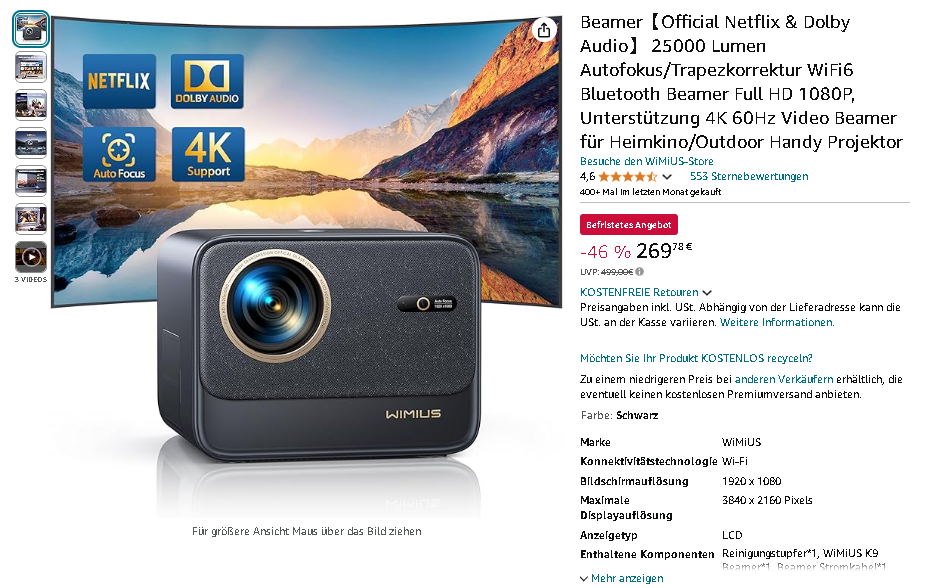Expand Mehr anzeigen product details
Screen dimensions: 925x588
click(621, 578)
